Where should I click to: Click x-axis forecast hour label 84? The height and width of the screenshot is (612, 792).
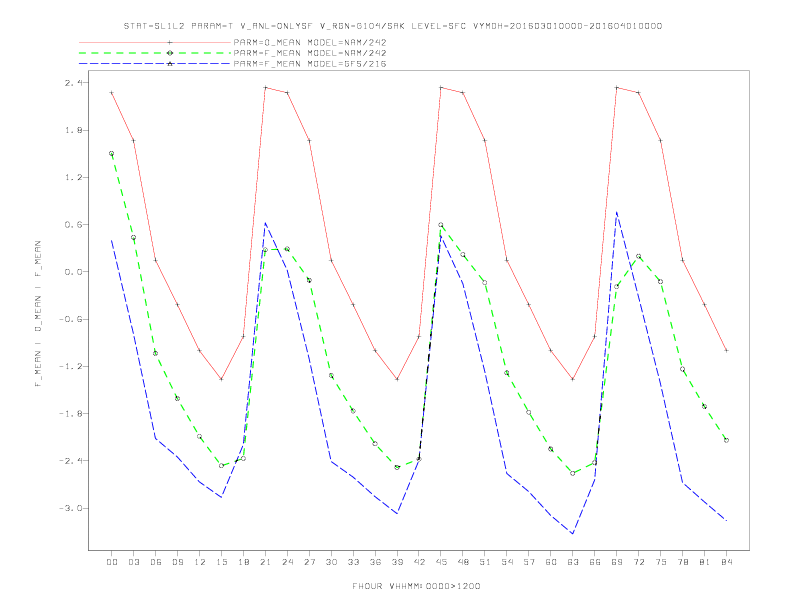[727, 562]
